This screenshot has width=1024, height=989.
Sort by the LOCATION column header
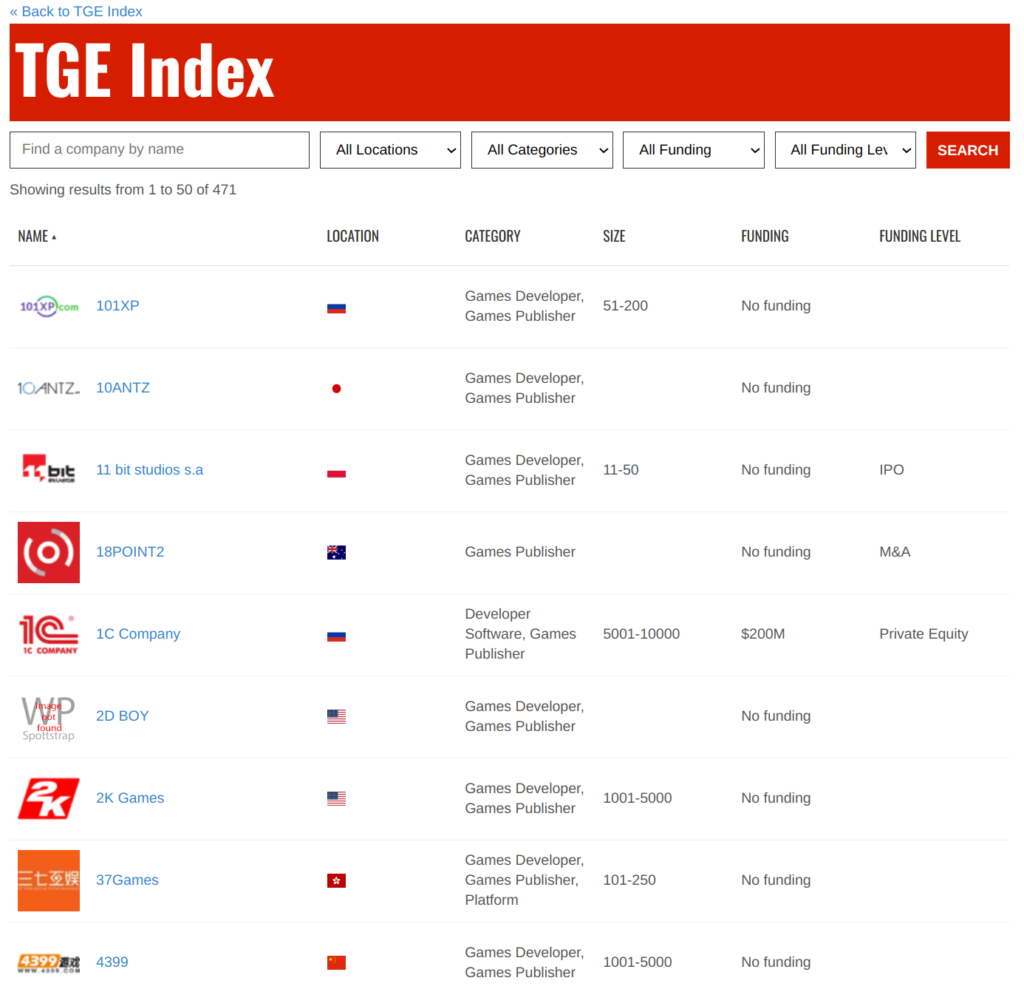[x=353, y=236]
